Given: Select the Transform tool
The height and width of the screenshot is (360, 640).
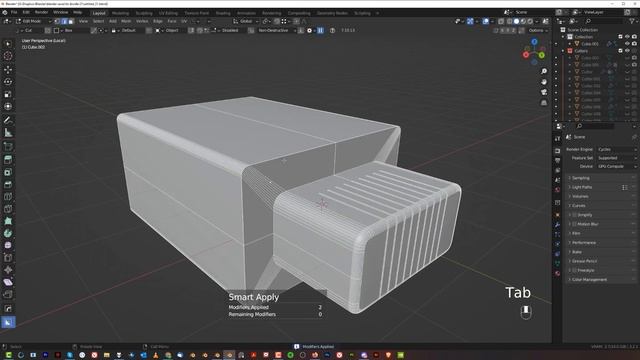Looking at the screenshot, I should coord(8,107).
